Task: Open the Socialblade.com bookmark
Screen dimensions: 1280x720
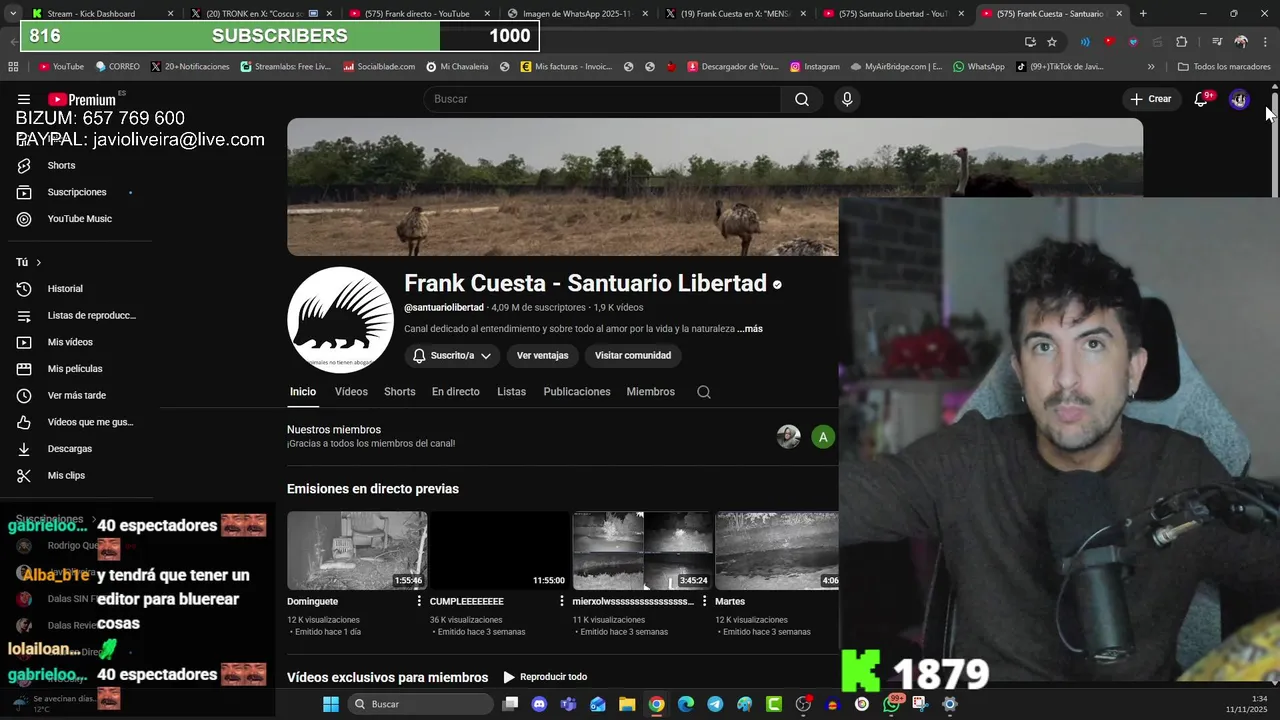Action: point(379,67)
